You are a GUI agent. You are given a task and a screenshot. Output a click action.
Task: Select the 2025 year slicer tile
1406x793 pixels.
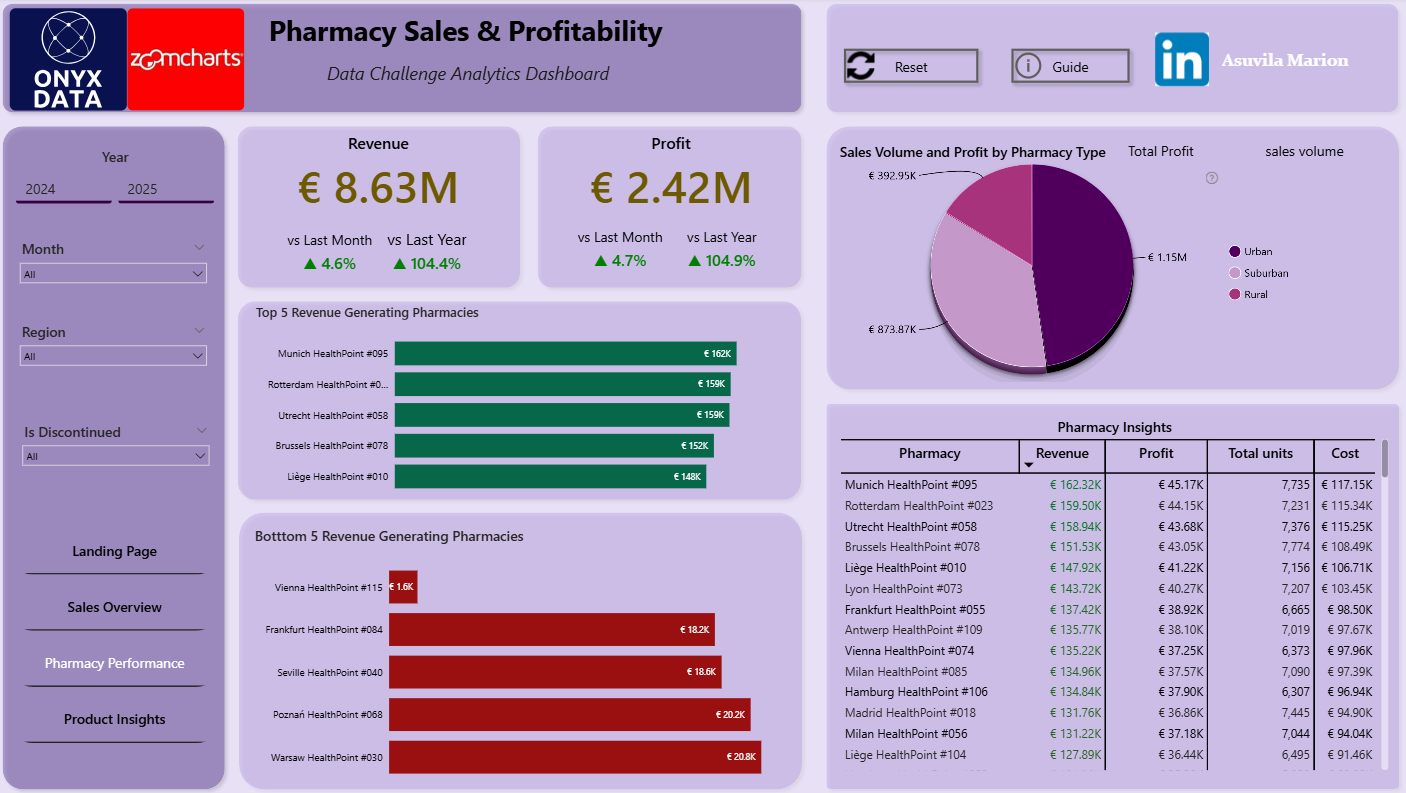165,189
